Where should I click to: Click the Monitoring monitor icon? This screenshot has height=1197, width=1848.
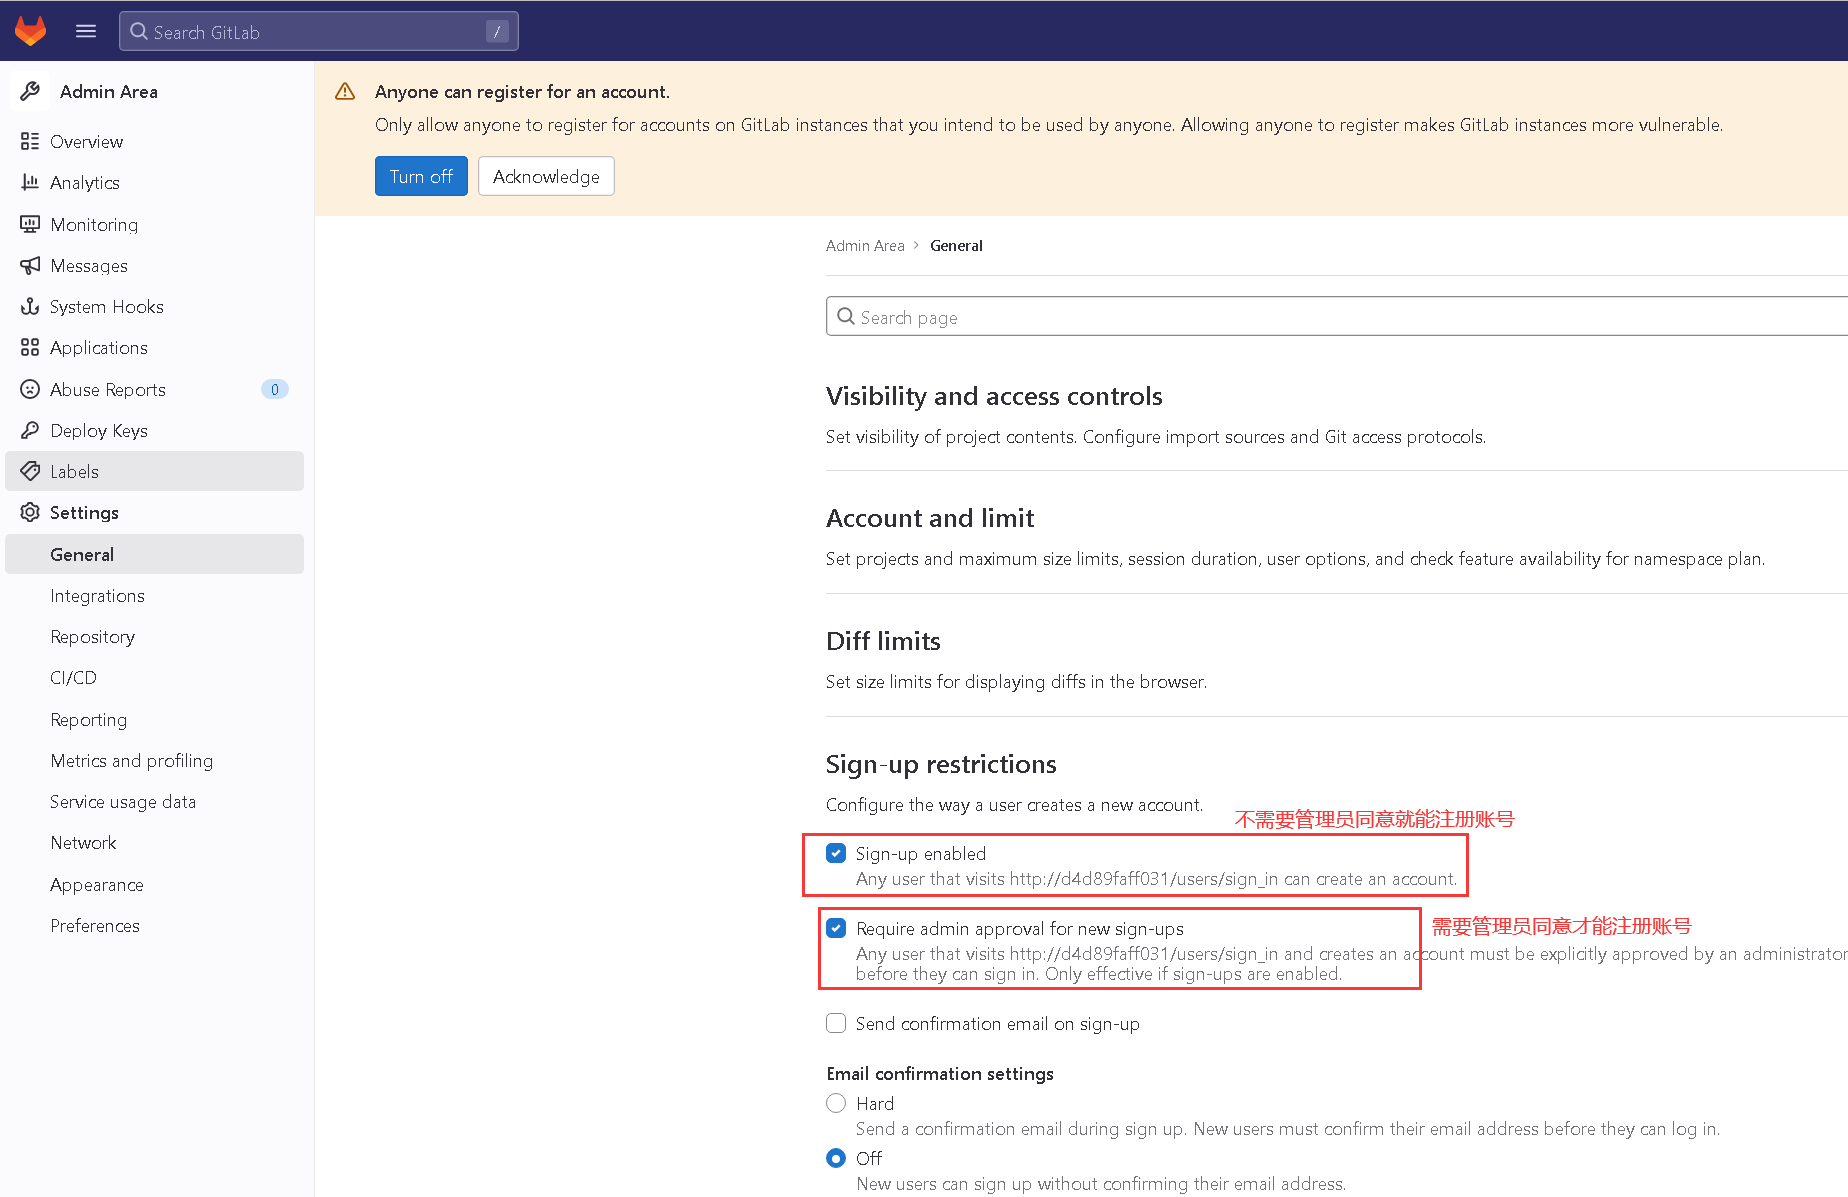pyautogui.click(x=30, y=224)
